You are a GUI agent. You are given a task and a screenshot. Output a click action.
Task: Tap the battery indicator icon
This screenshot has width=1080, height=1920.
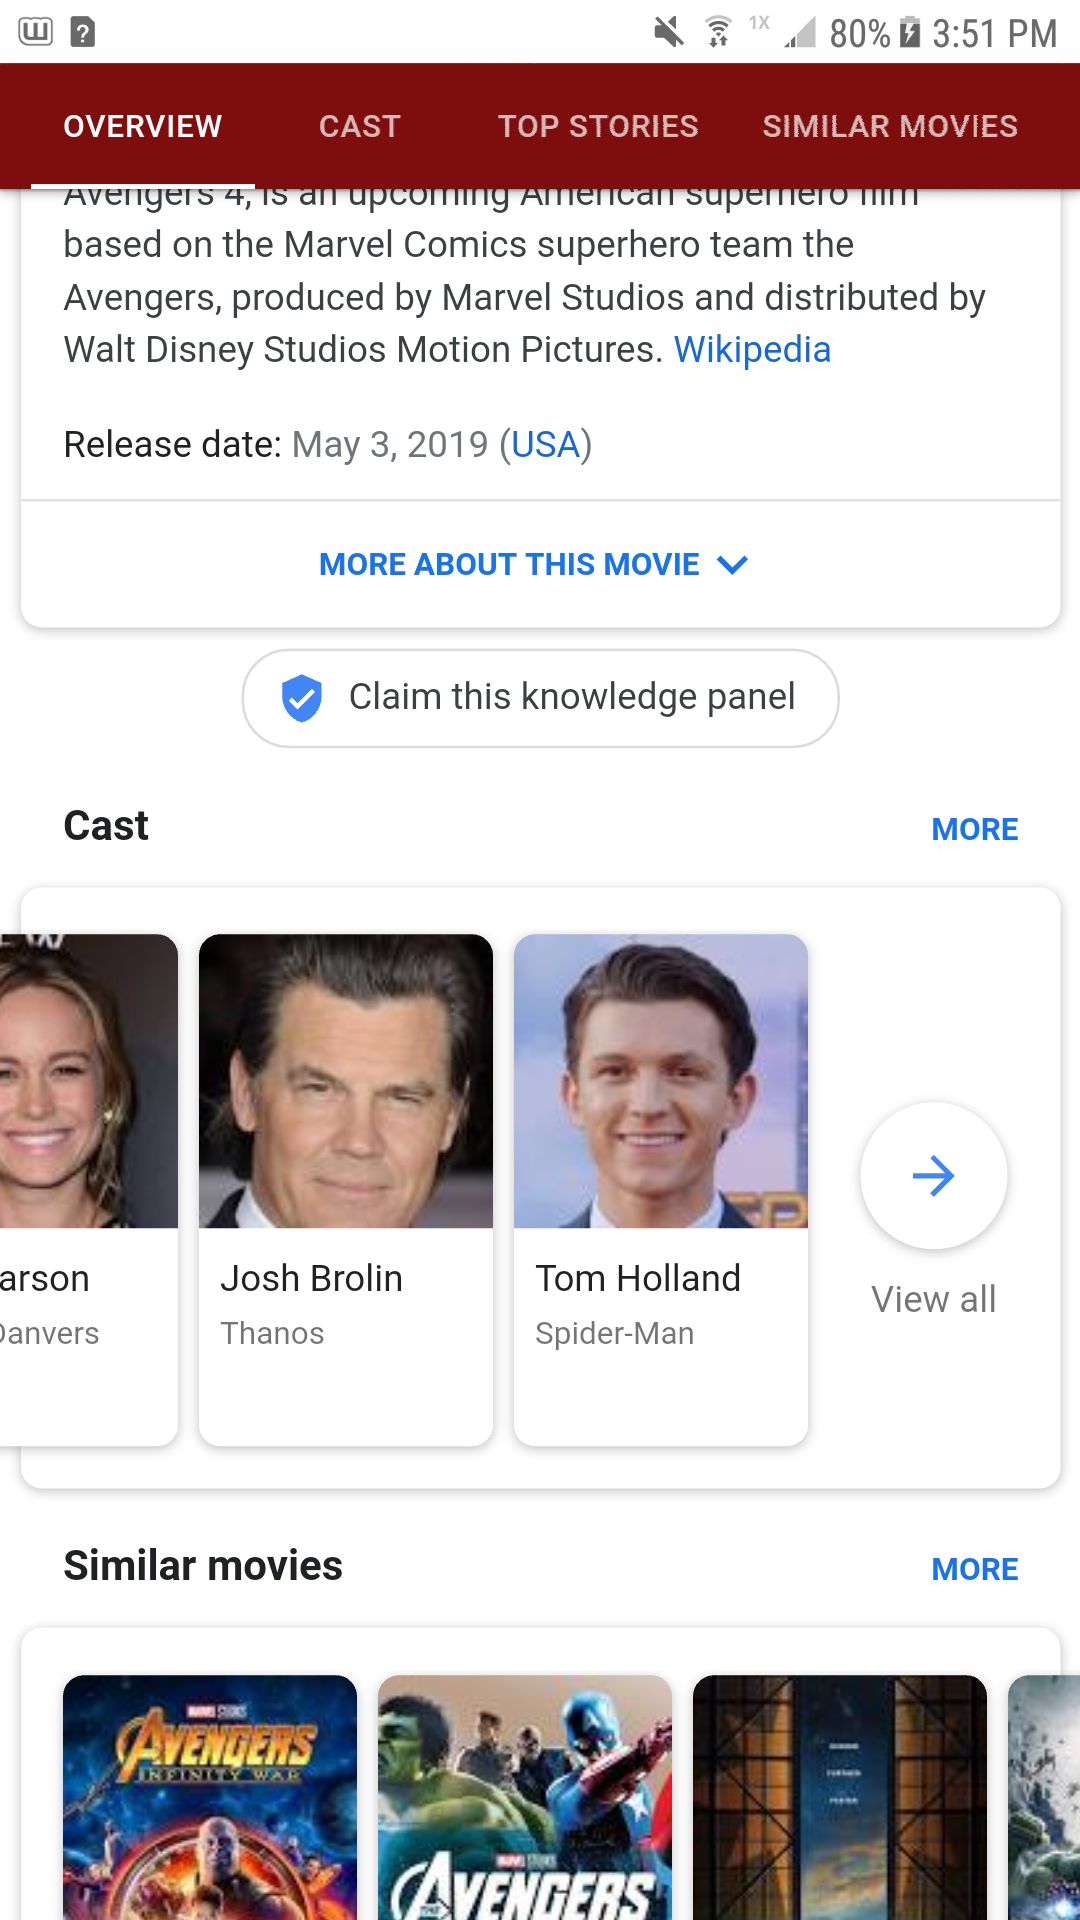(909, 33)
